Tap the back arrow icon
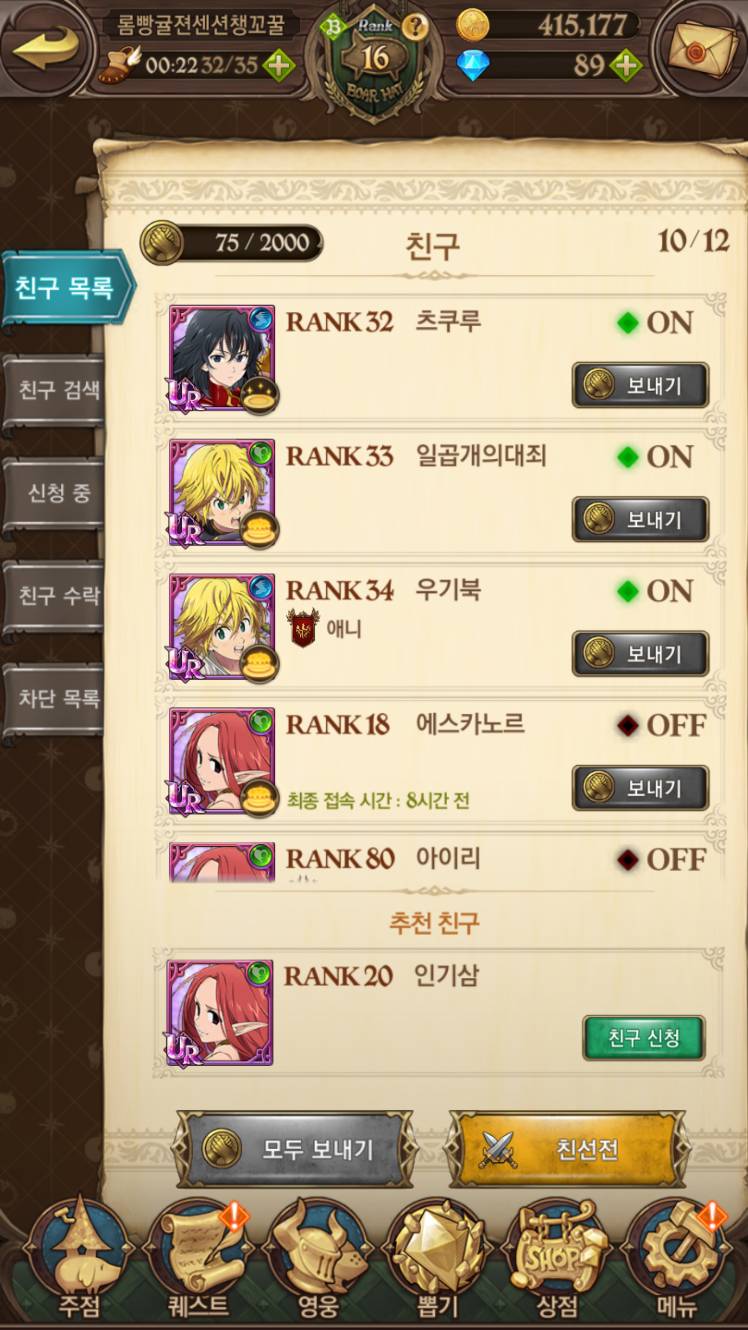 47,47
